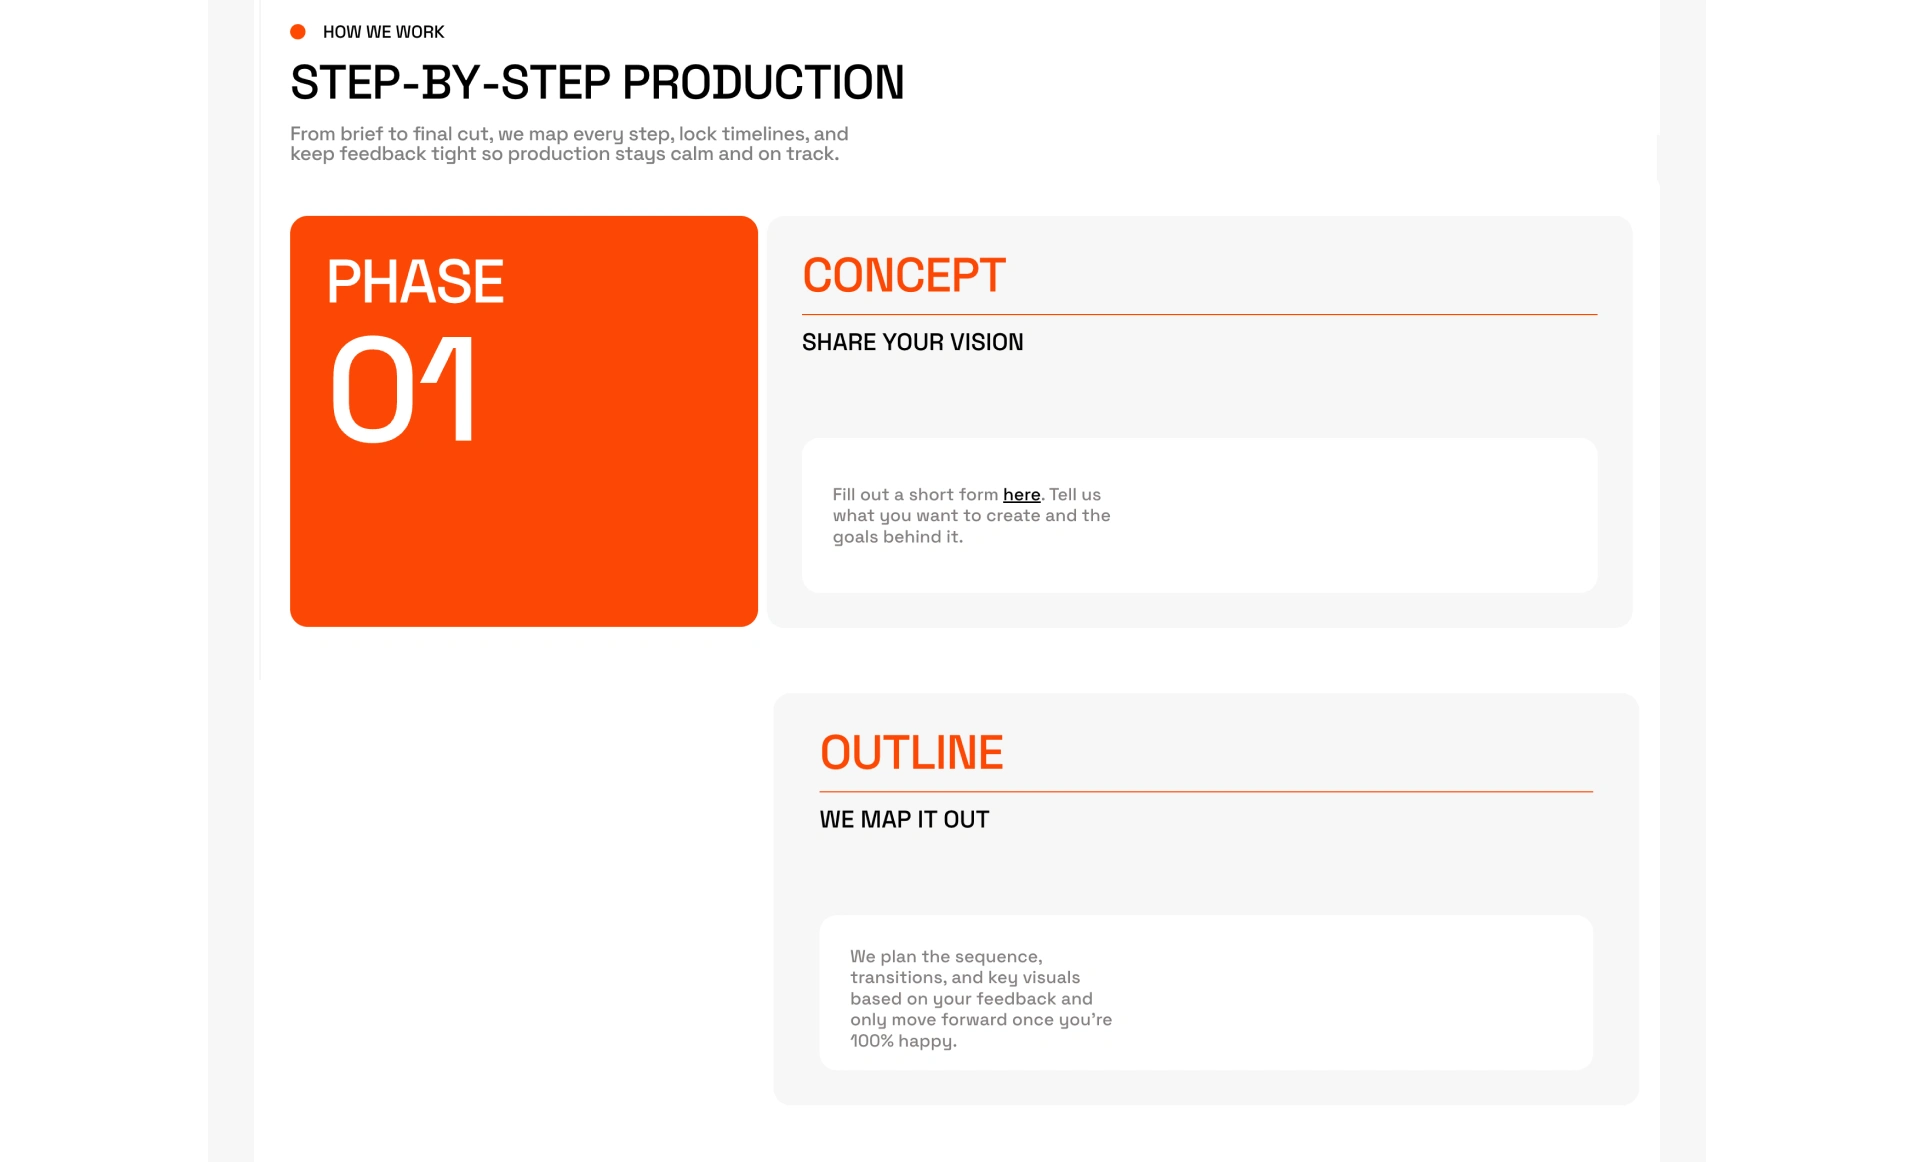
Task: Click the 'transitions, and key visuals' line
Action: (x=964, y=978)
